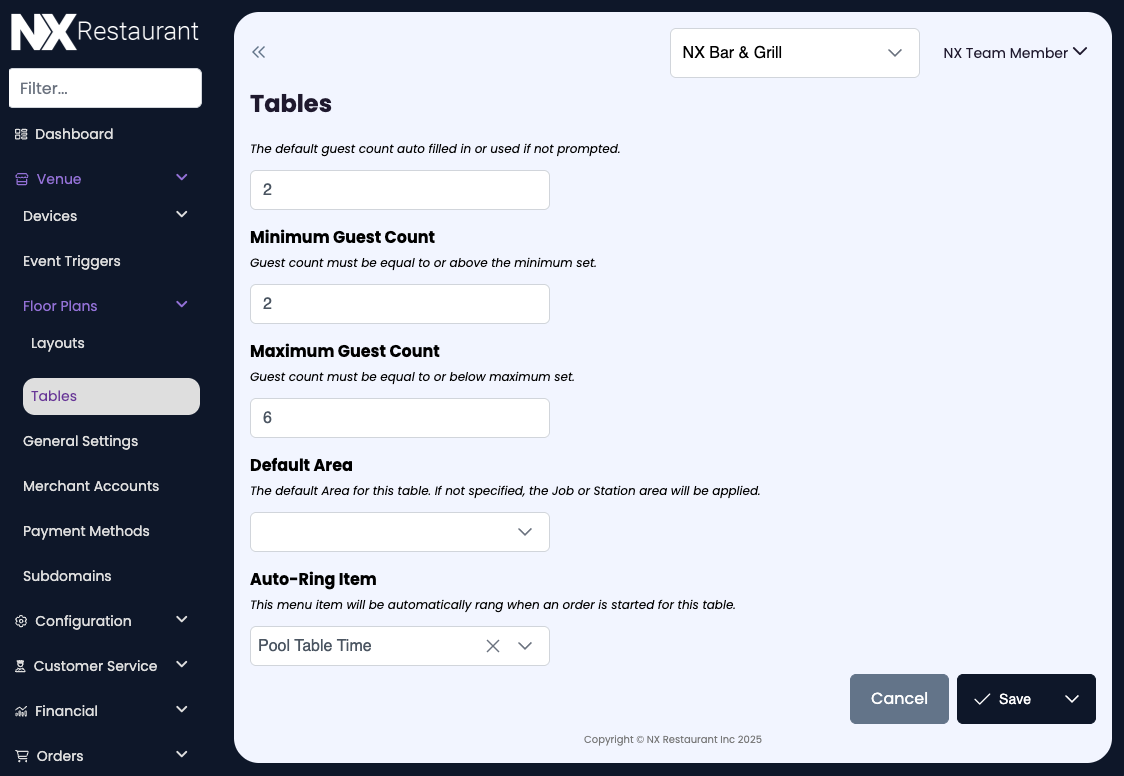Click the Financial chart icon
Viewport: 1124px width, 776px height.
pyautogui.click(x=21, y=711)
